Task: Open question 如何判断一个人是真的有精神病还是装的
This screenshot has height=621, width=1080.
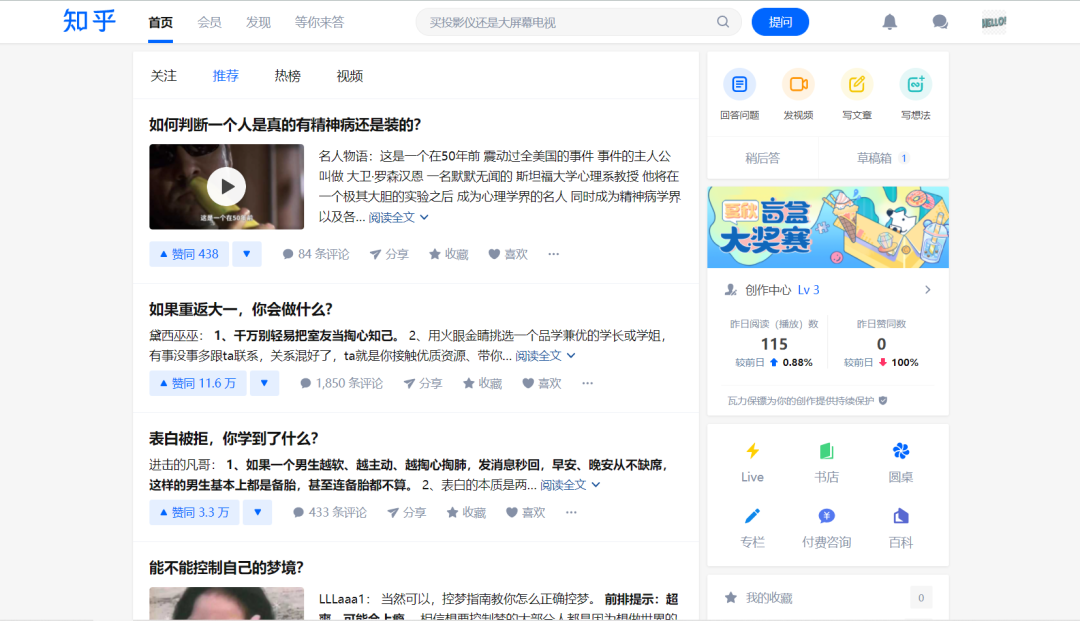Action: pyautogui.click(x=284, y=125)
